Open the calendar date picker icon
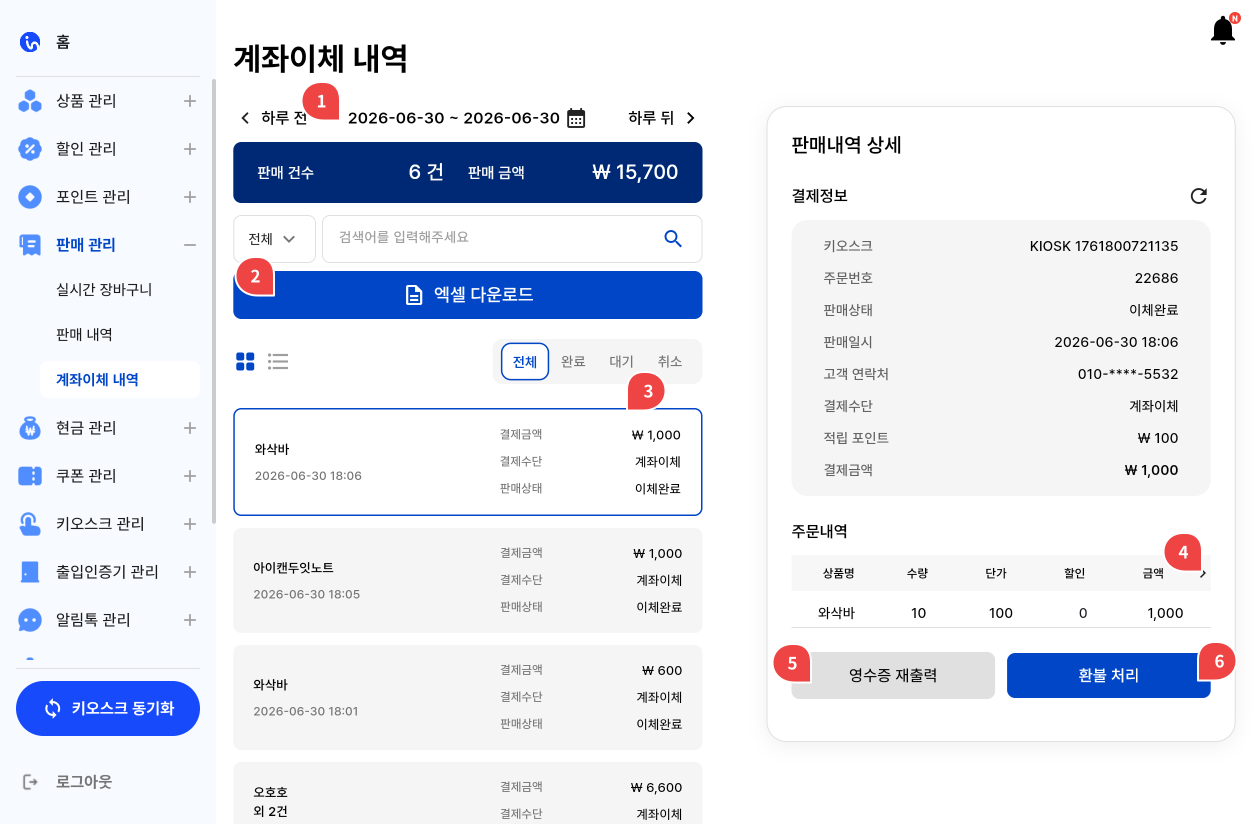This screenshot has height=824, width=1253. pyautogui.click(x=576, y=118)
